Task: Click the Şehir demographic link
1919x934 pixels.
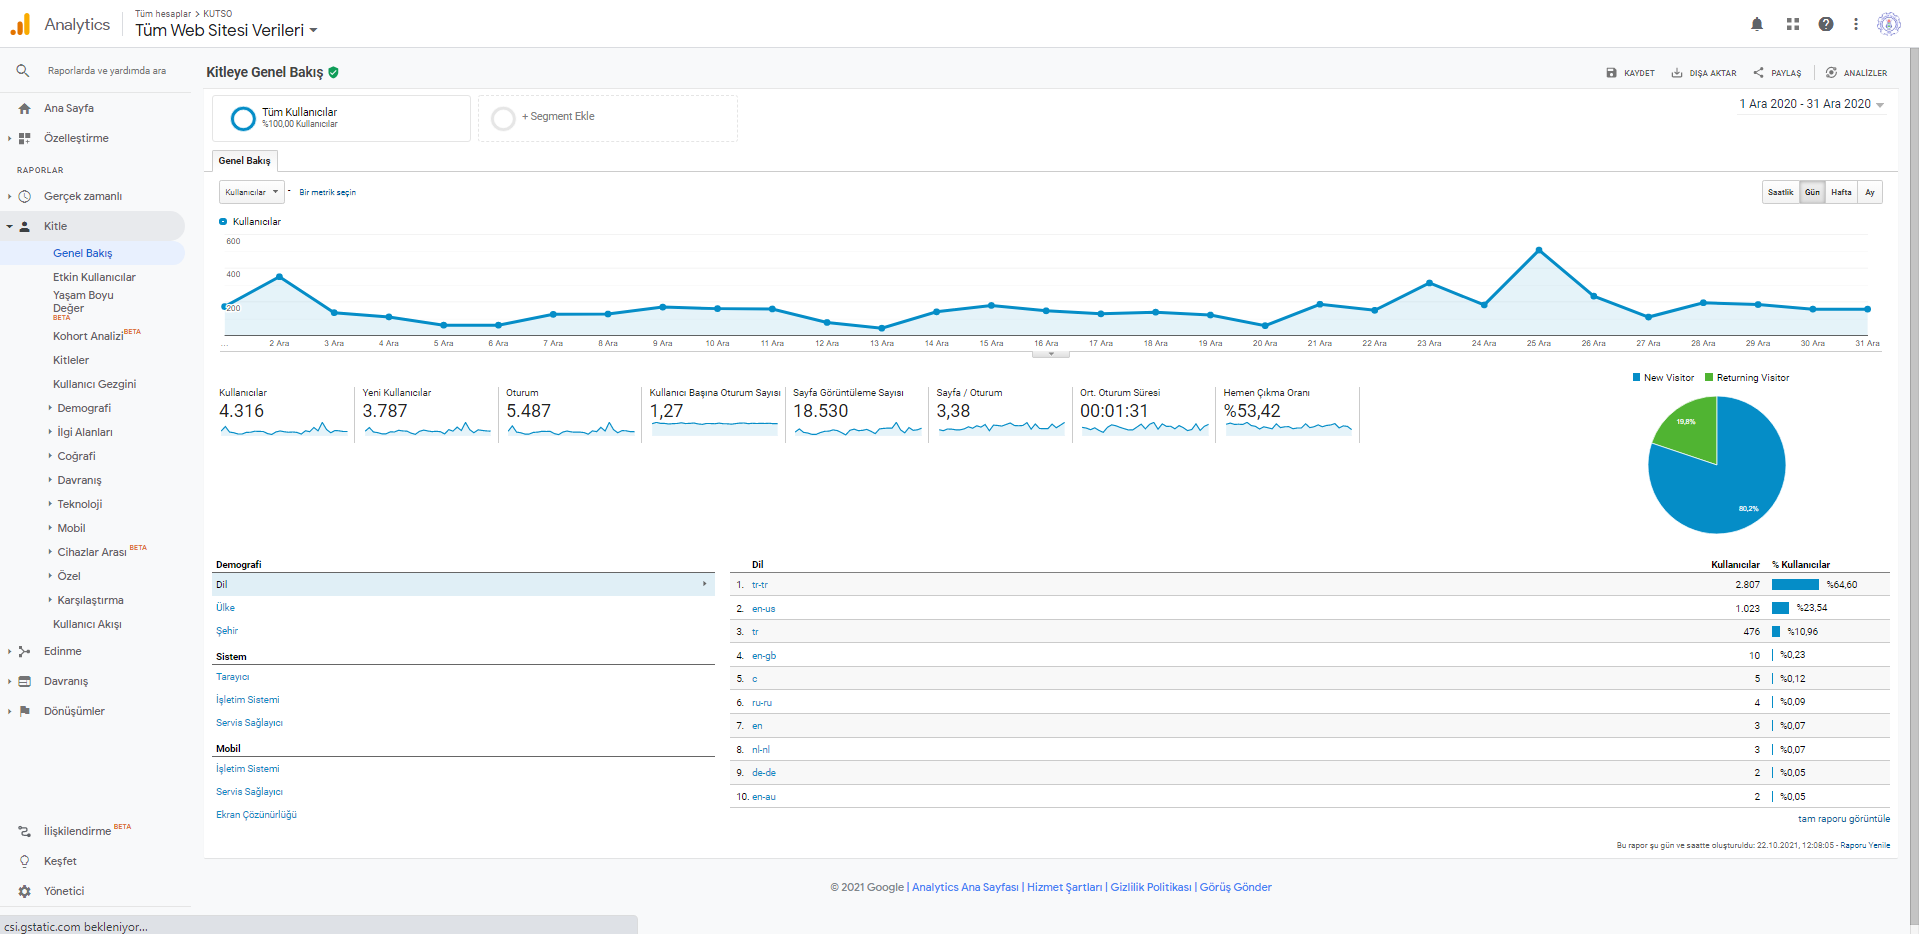Action: 227,631
